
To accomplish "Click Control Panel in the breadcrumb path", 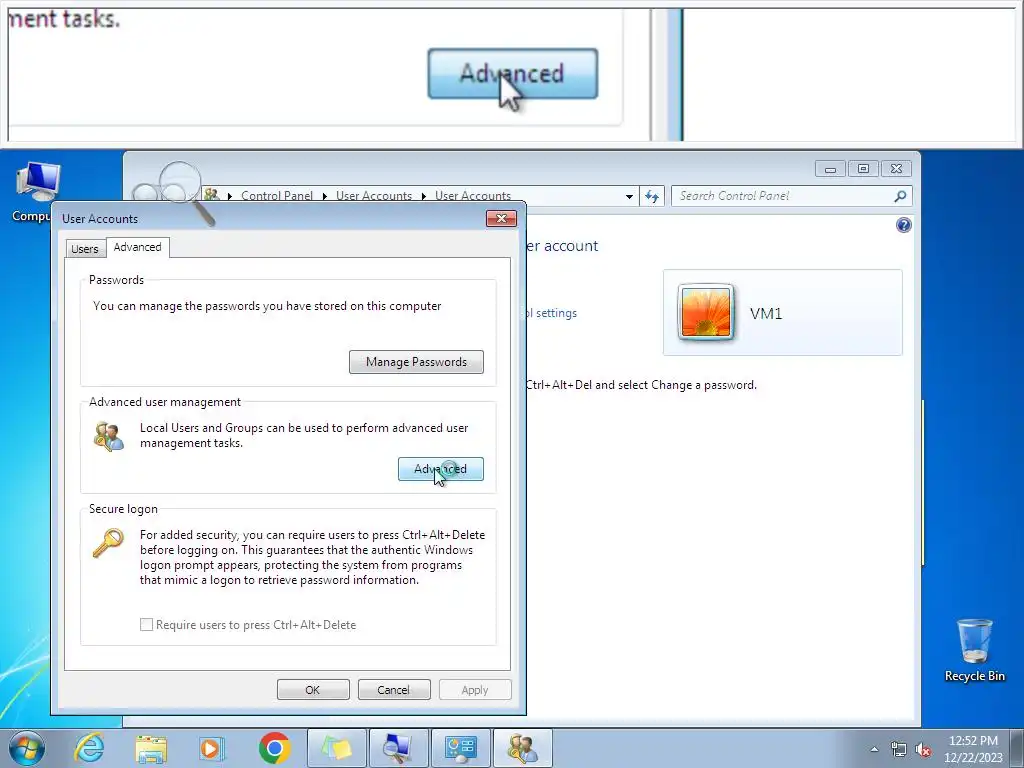I will coord(277,195).
